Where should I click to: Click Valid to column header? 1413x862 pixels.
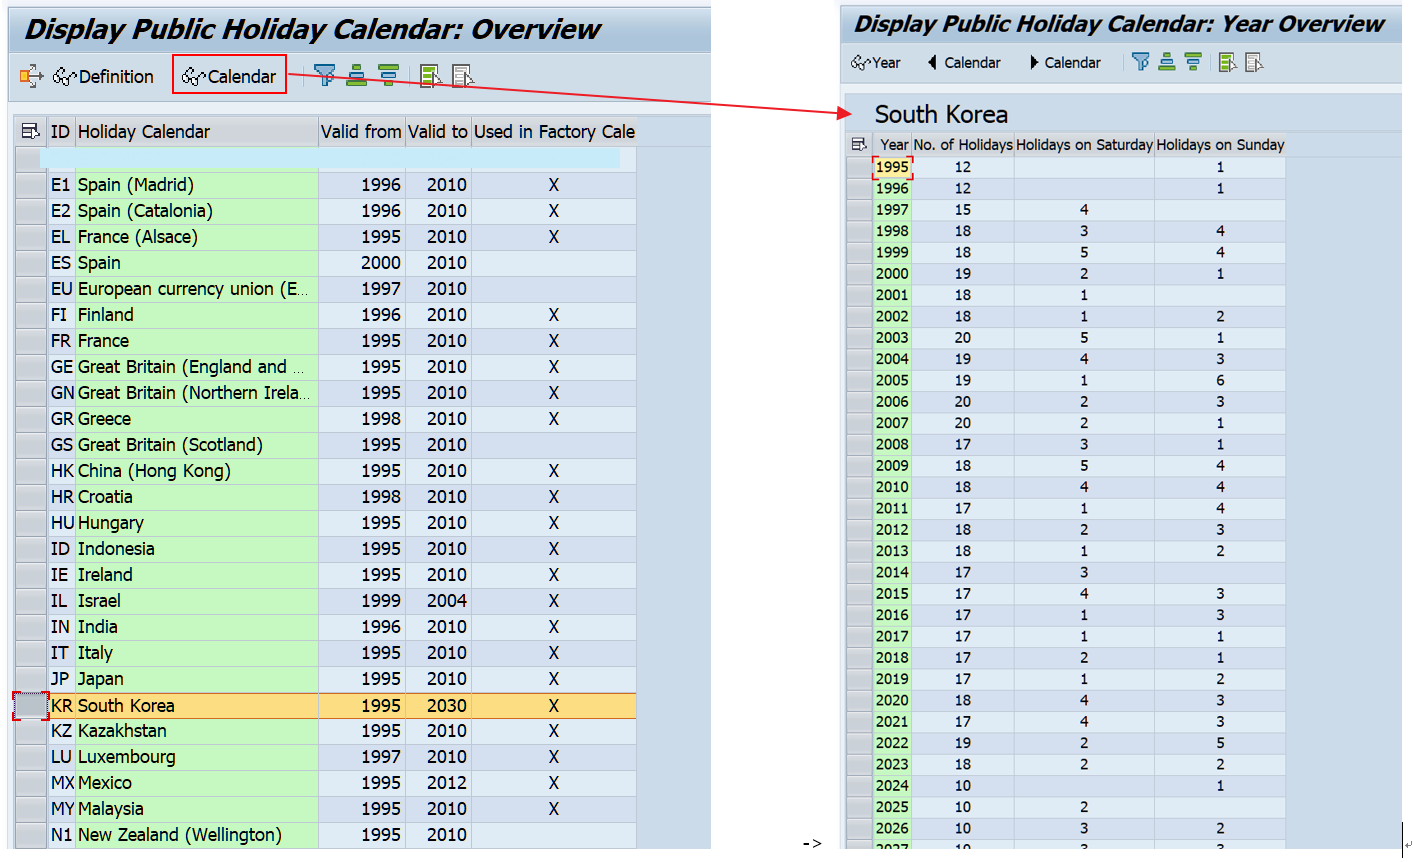438,131
